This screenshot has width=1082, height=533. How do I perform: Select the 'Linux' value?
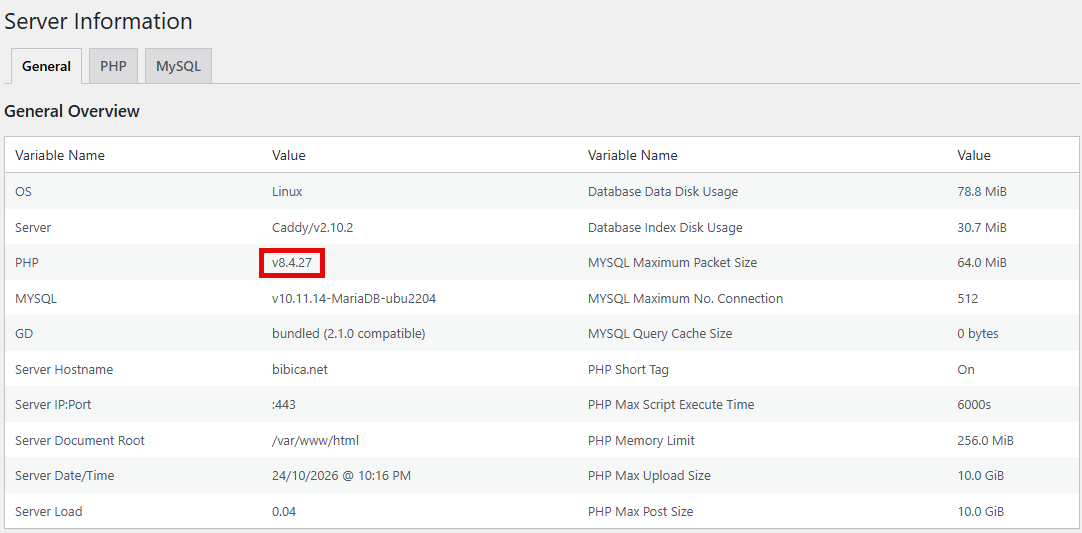(287, 191)
